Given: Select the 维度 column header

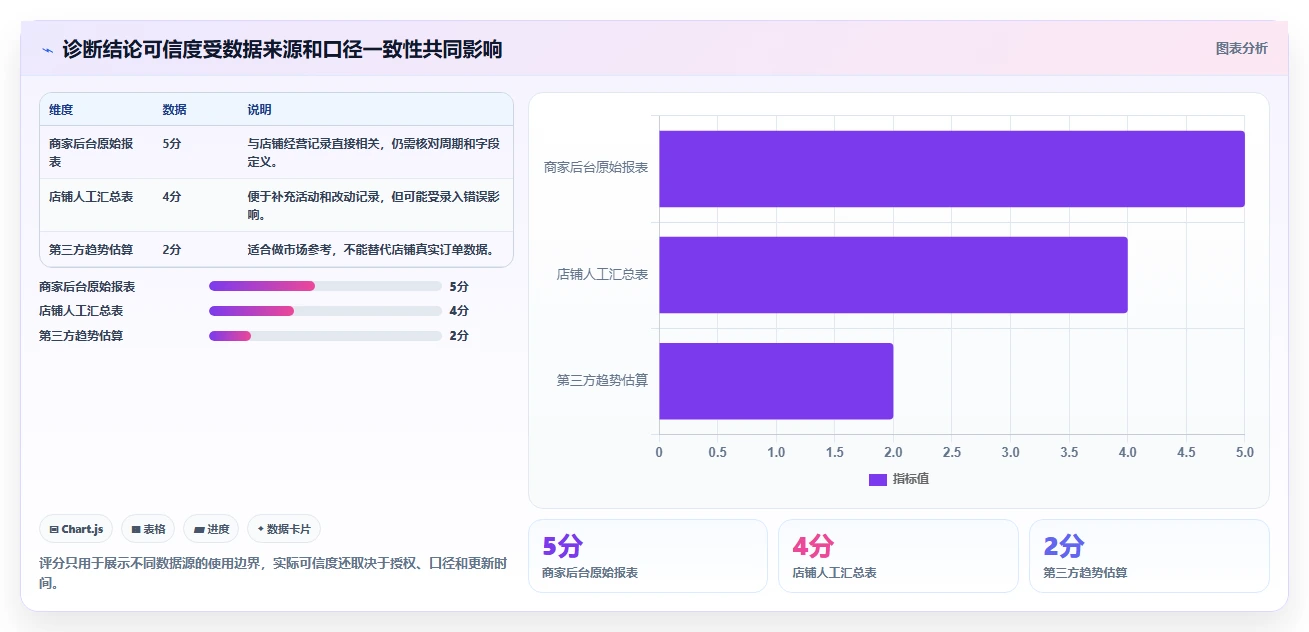Looking at the screenshot, I should tap(61, 110).
